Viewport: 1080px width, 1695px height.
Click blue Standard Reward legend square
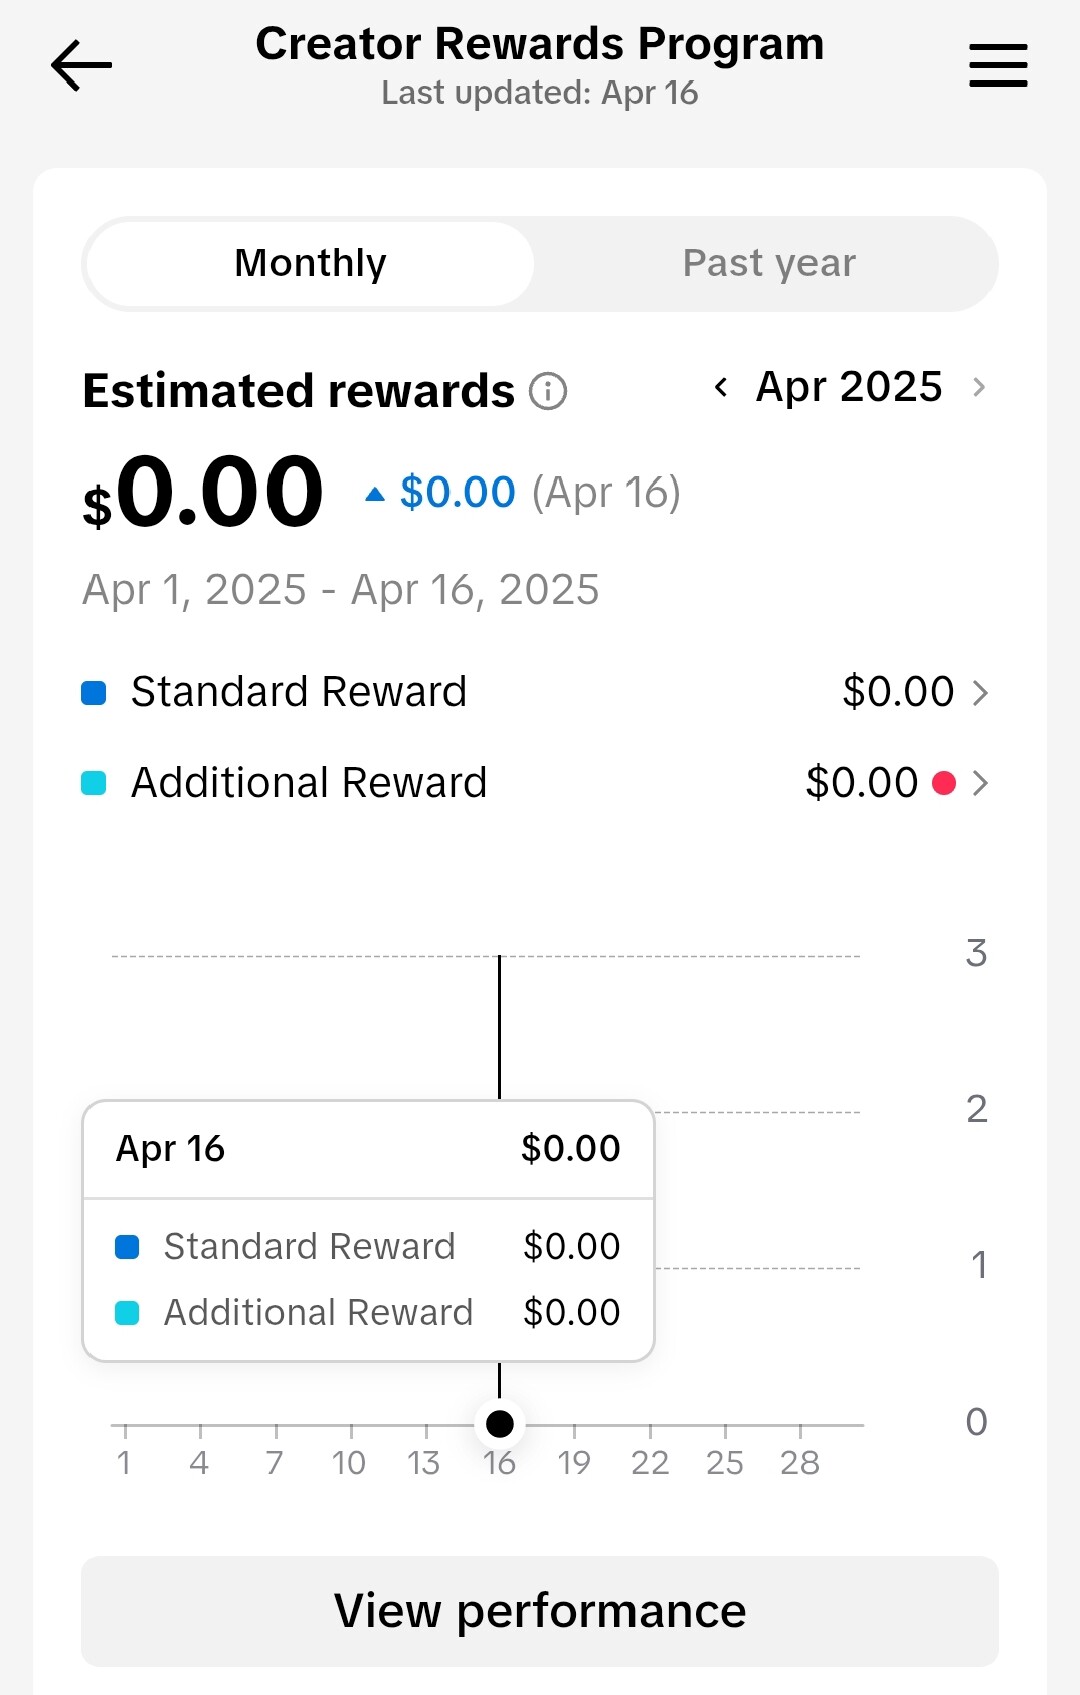(x=94, y=692)
